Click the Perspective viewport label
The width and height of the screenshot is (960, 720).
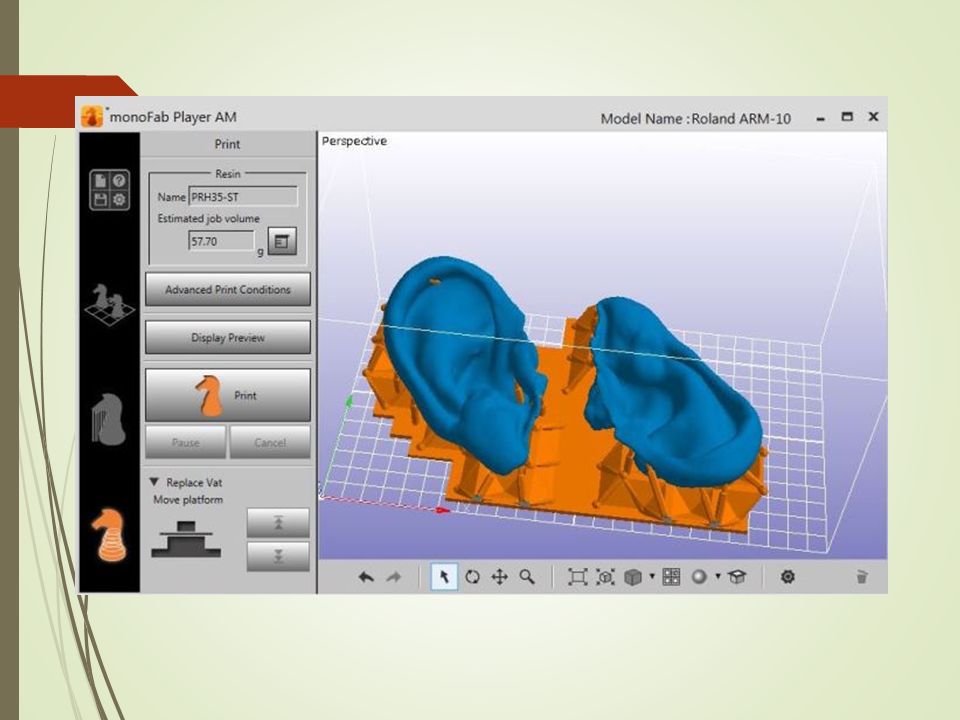(354, 141)
